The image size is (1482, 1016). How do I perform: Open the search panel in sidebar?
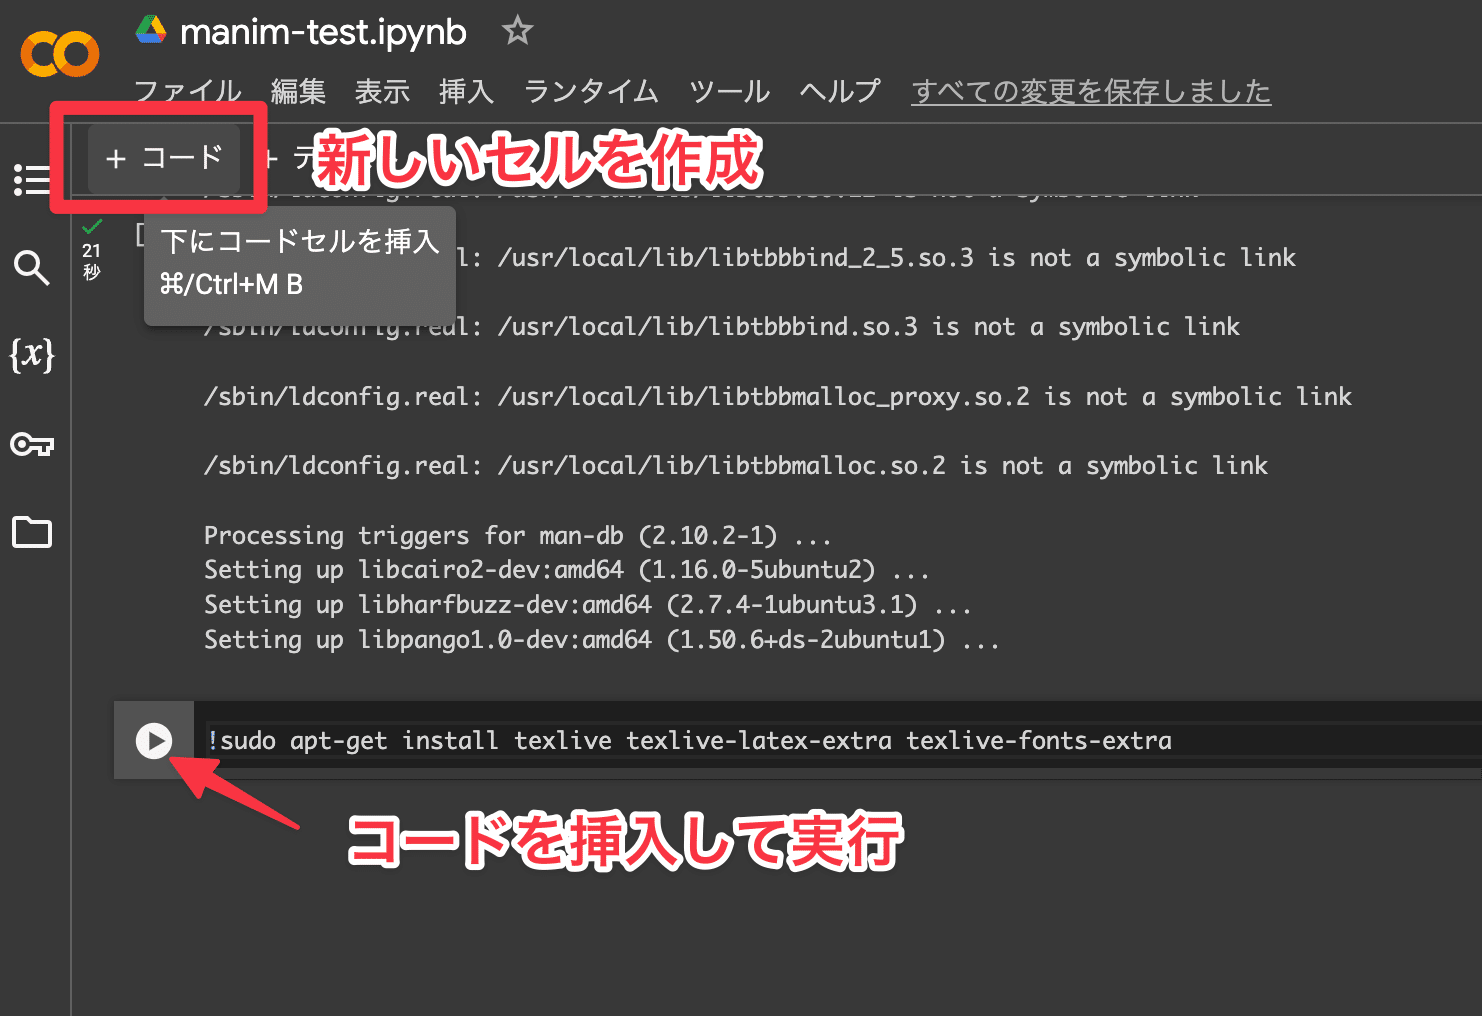tap(31, 268)
